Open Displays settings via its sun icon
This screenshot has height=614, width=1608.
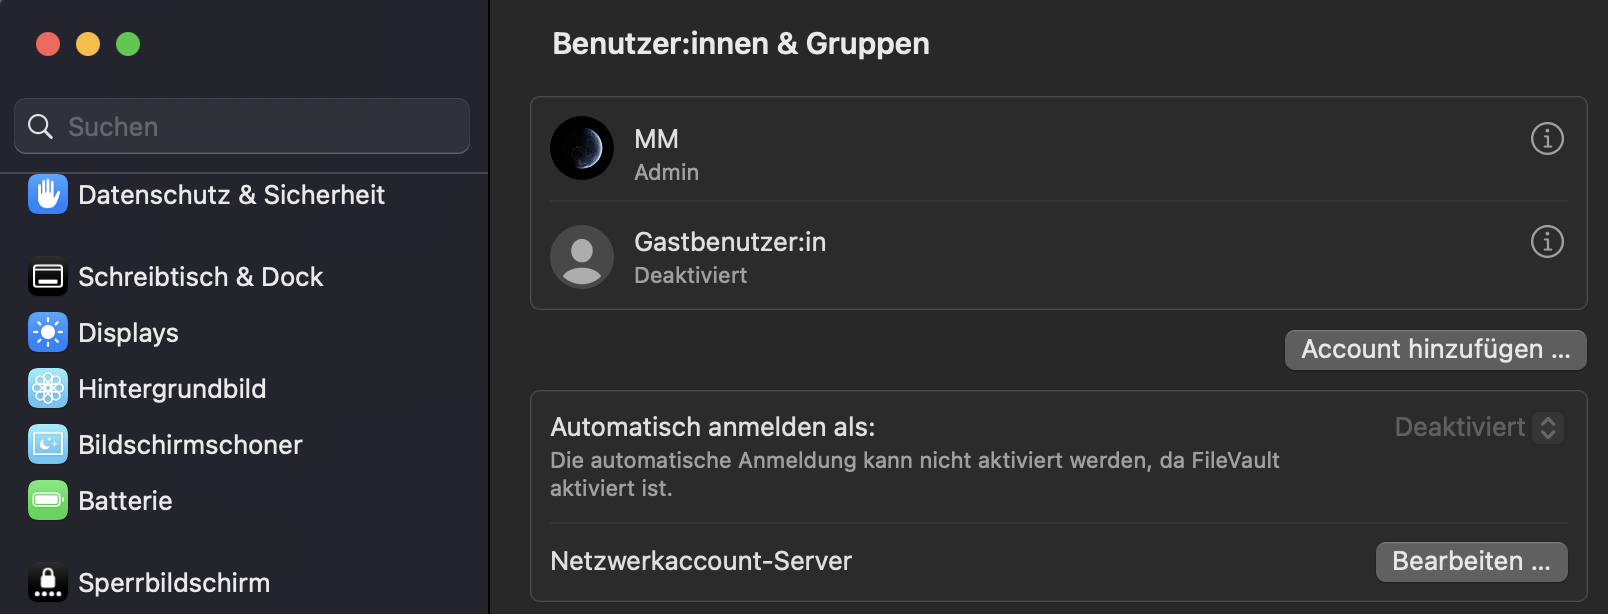click(48, 333)
